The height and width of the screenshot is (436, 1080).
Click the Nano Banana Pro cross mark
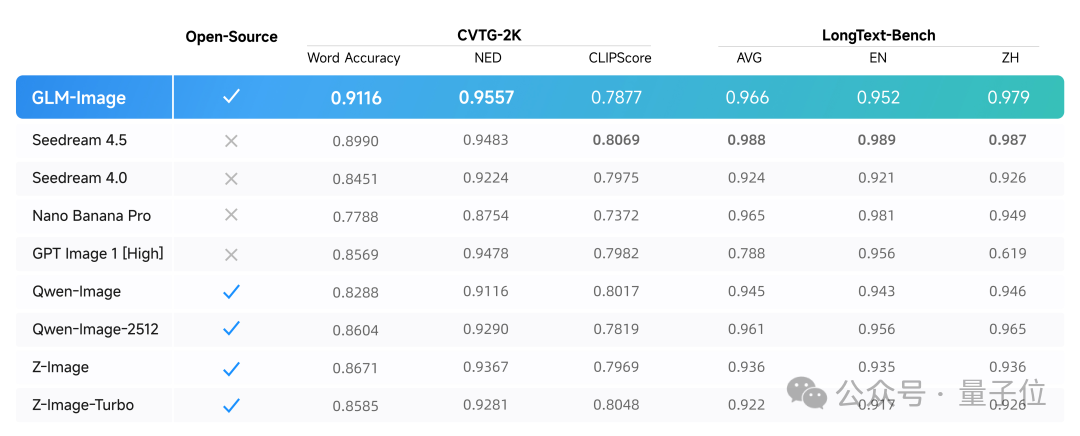[231, 215]
